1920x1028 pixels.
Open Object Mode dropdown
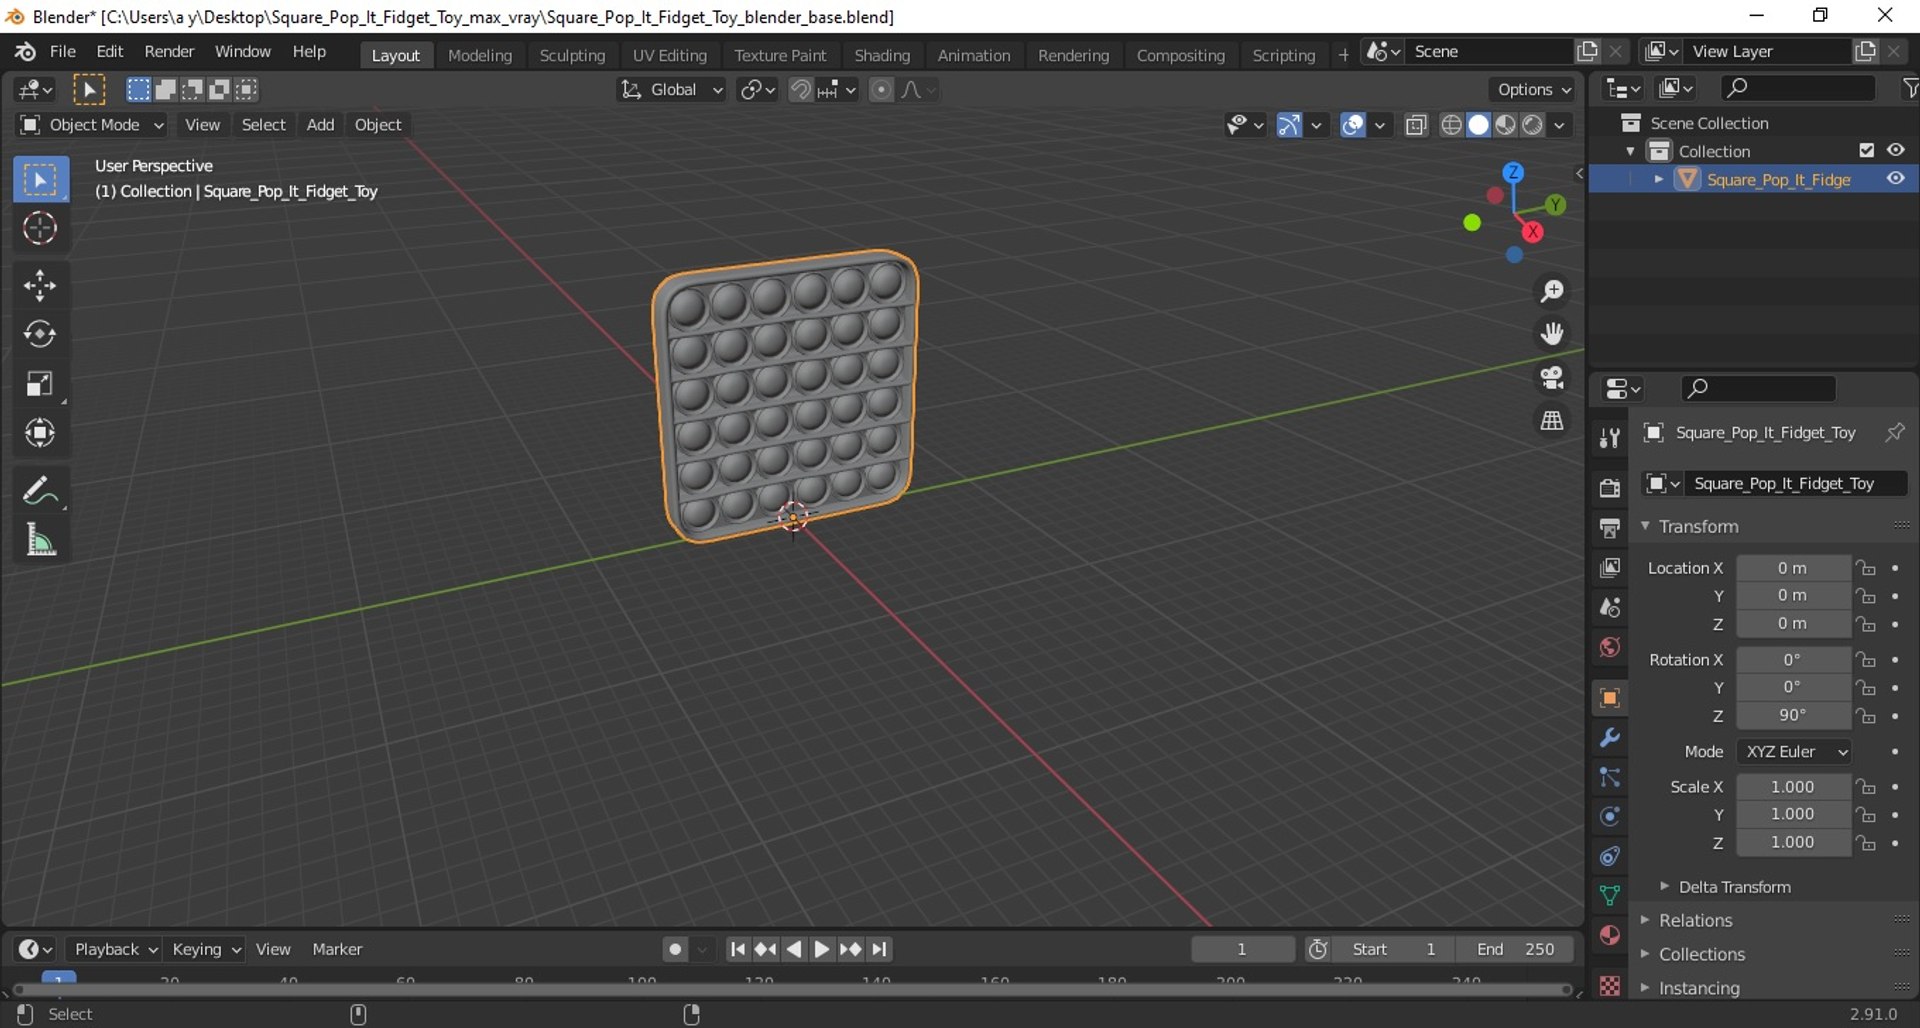click(92, 125)
